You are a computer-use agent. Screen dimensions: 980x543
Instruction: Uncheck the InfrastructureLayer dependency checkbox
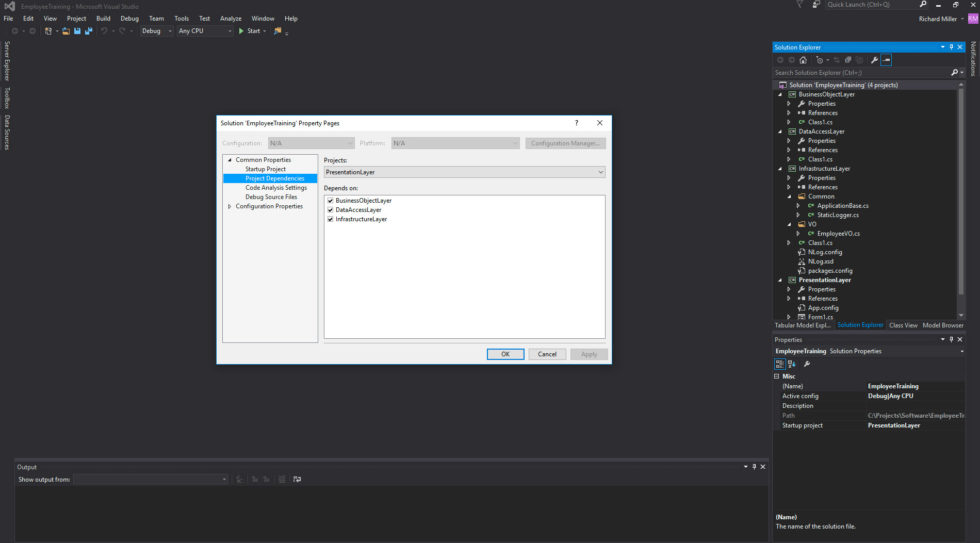pos(330,219)
